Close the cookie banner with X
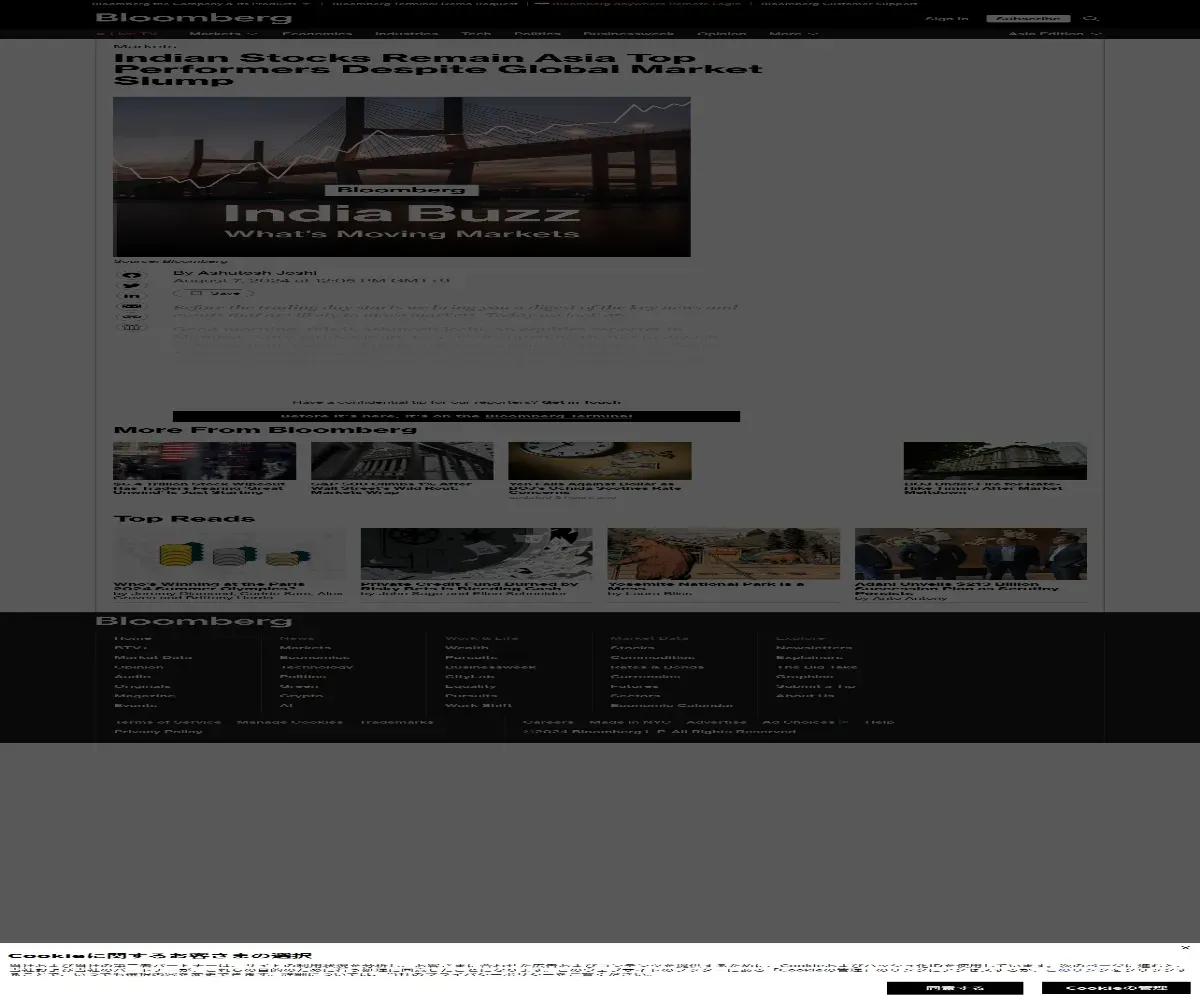This screenshot has height=1000, width=1200. pyautogui.click(x=1185, y=947)
